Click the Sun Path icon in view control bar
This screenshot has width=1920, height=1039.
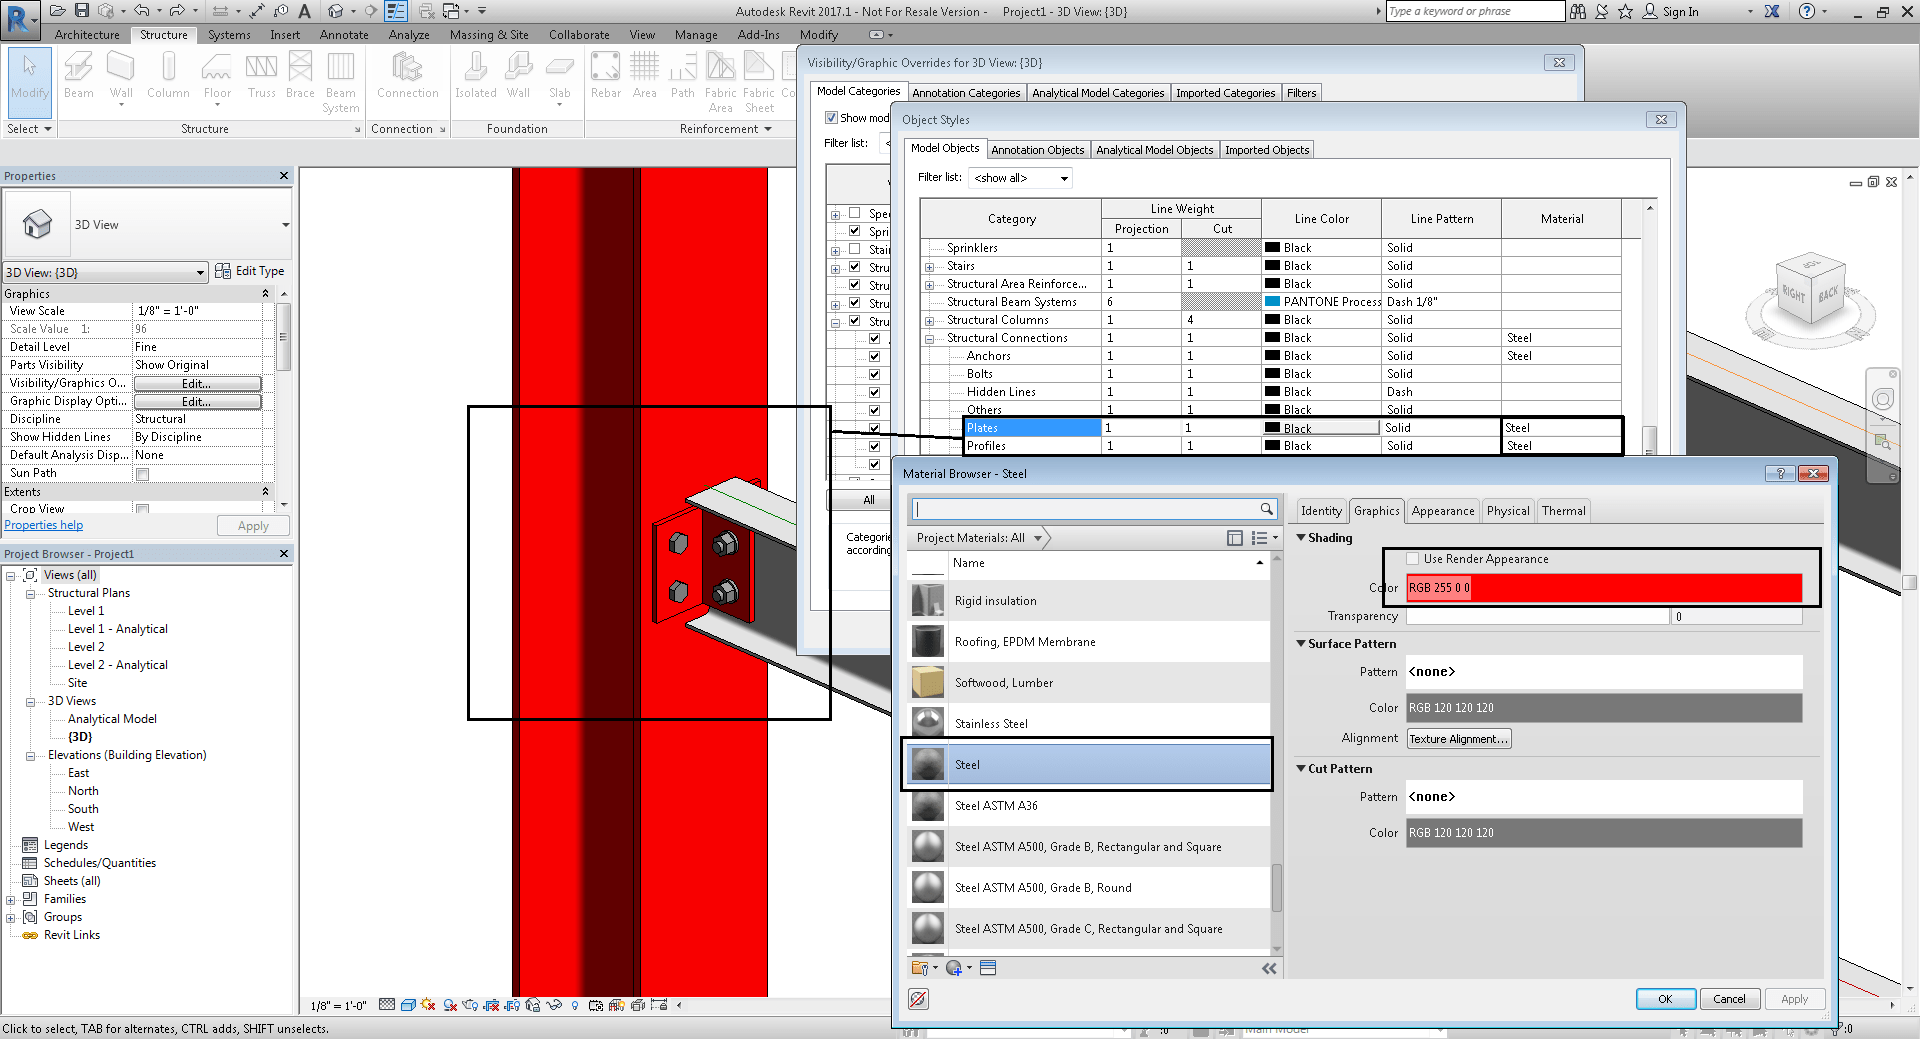pyautogui.click(x=429, y=1005)
